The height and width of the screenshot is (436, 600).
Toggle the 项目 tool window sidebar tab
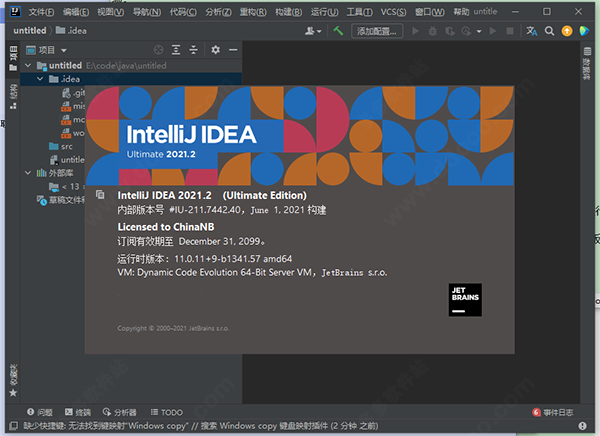[x=13, y=58]
